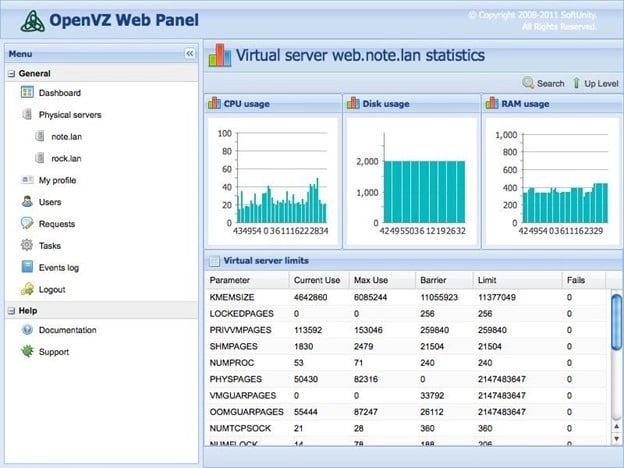The image size is (624, 468).
Task: Click the note.lan server icon
Action: pyautogui.click(x=39, y=136)
